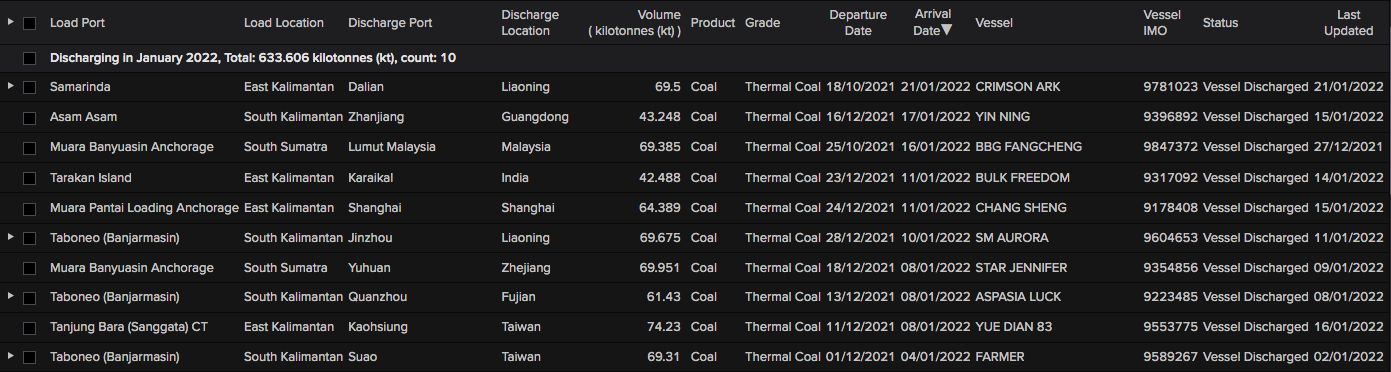This screenshot has width=1391, height=372.
Task: Sort by Load Location column header
Action: [284, 23]
